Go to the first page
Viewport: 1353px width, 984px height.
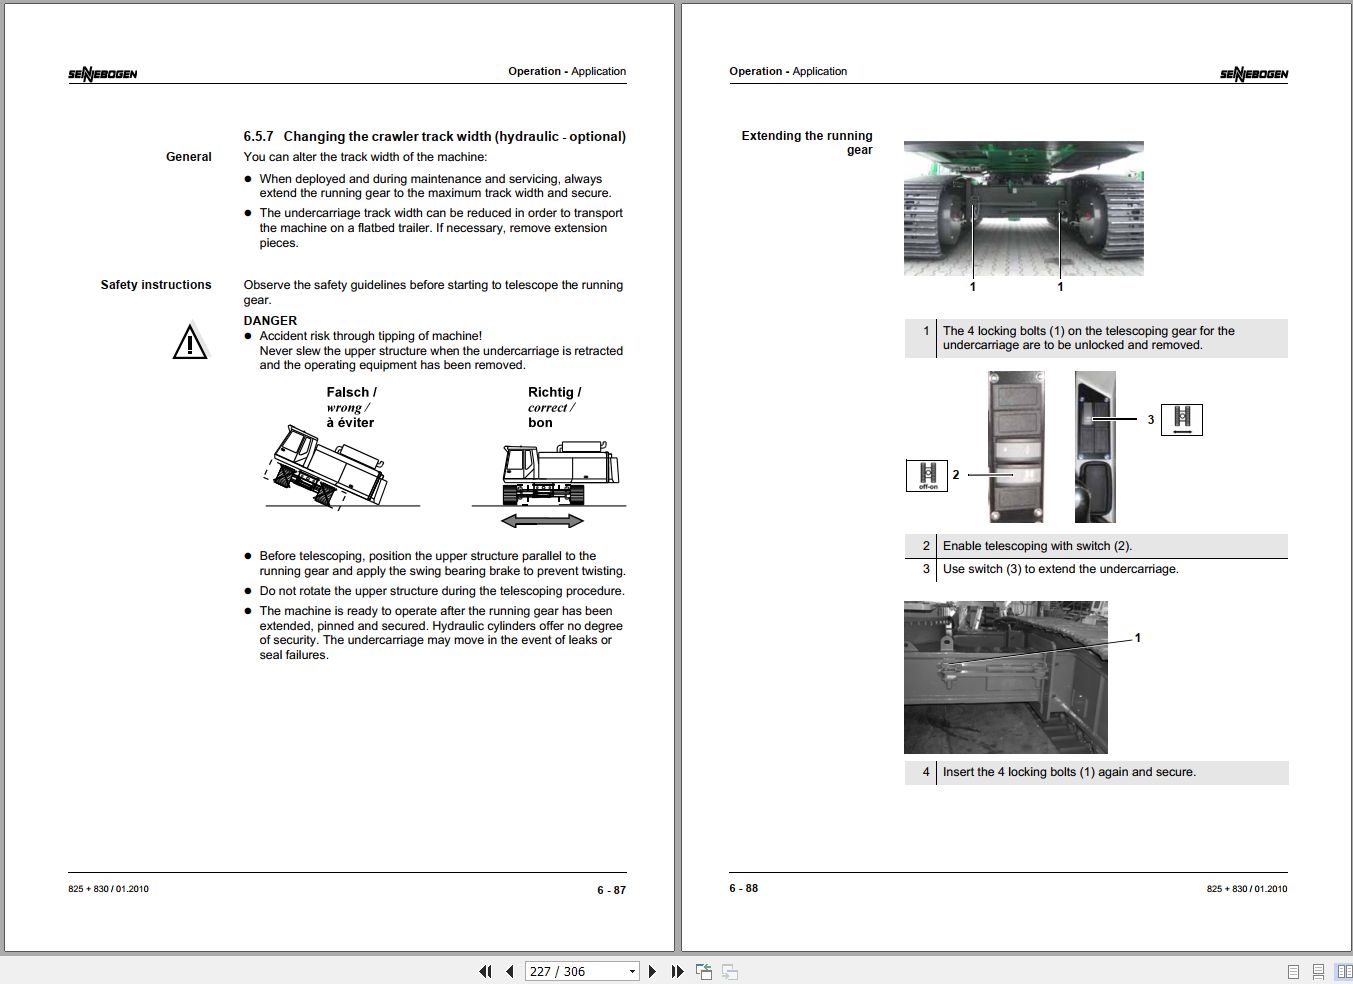(486, 971)
